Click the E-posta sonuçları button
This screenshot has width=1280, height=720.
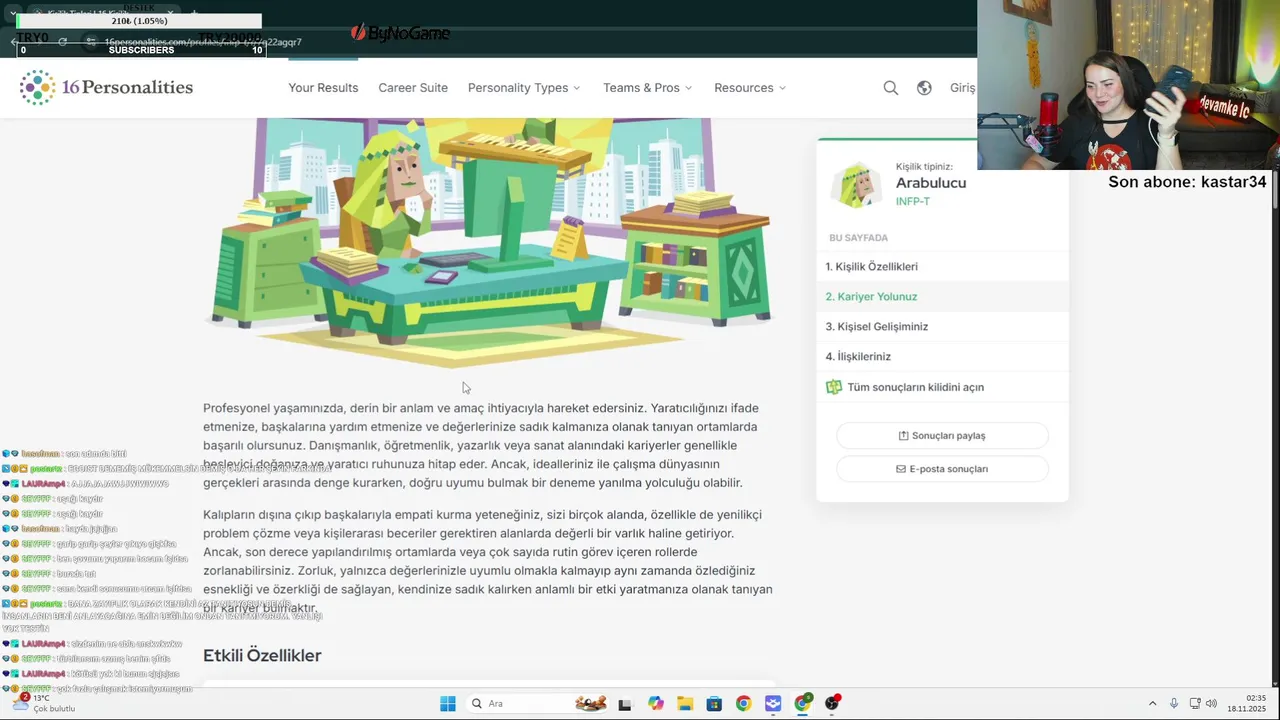pos(942,469)
